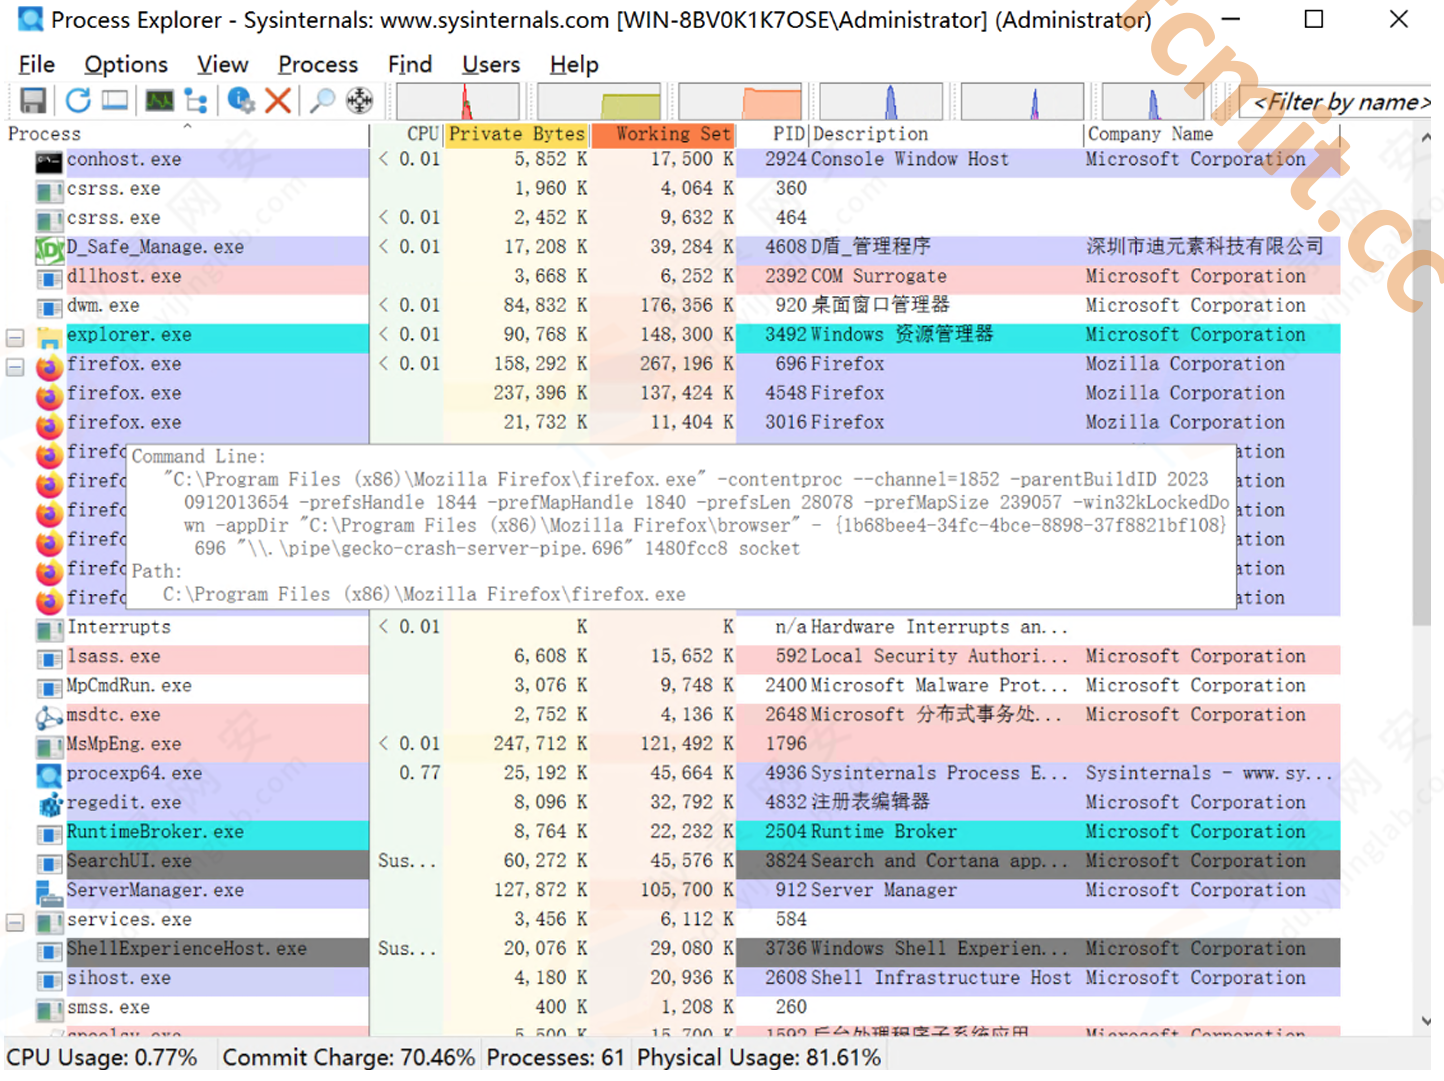Open the Find menu
Viewport: 1444px width, 1081px height.
click(x=410, y=65)
